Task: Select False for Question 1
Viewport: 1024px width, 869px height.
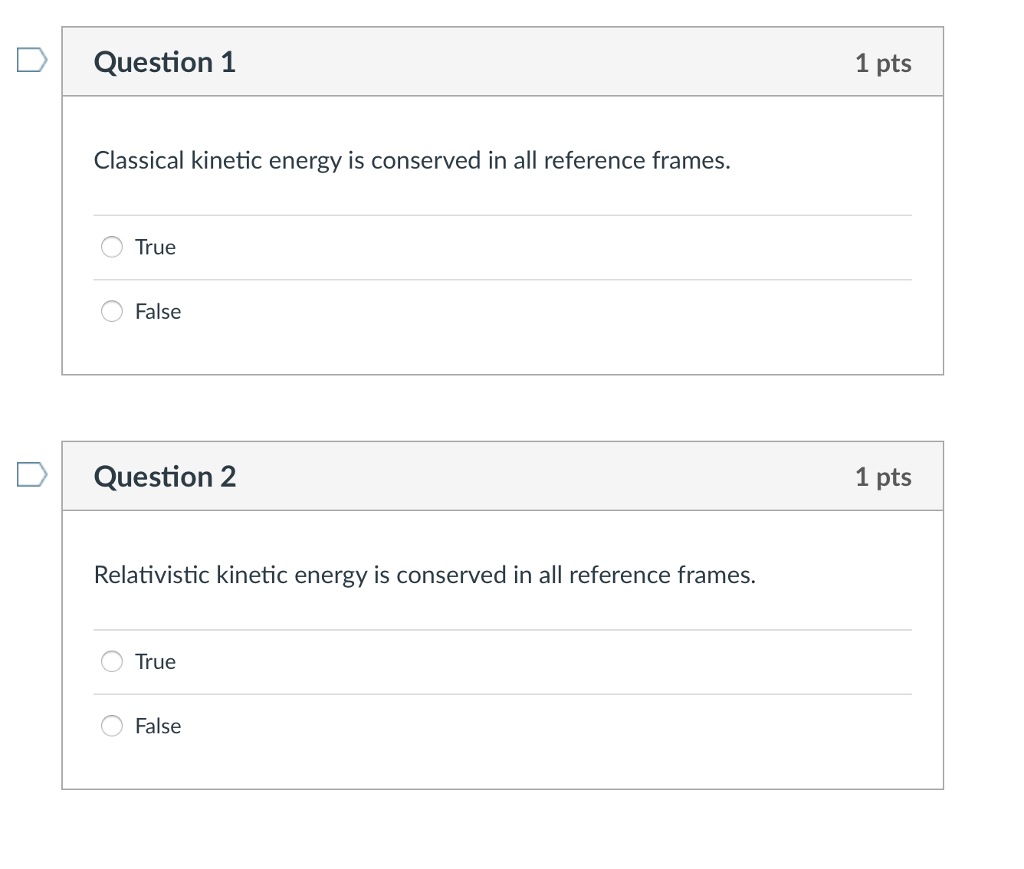Action: tap(112, 311)
